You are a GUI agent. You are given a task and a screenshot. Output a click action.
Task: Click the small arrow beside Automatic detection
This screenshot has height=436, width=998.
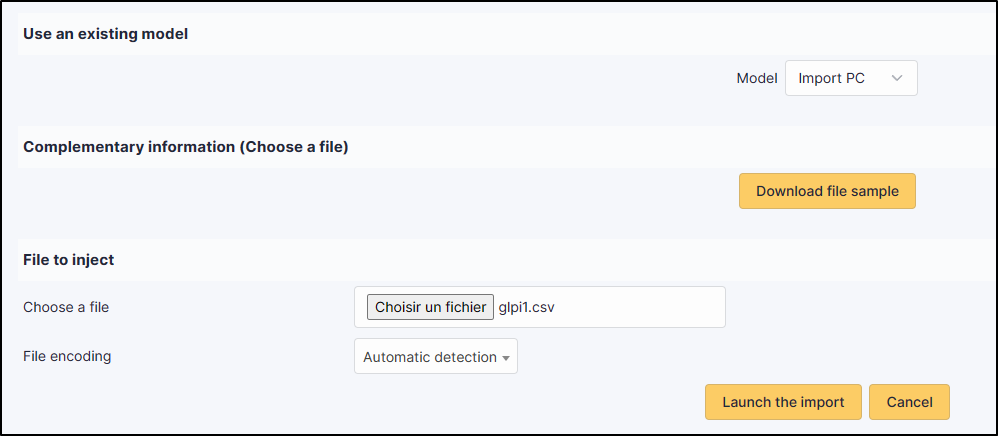pos(506,358)
